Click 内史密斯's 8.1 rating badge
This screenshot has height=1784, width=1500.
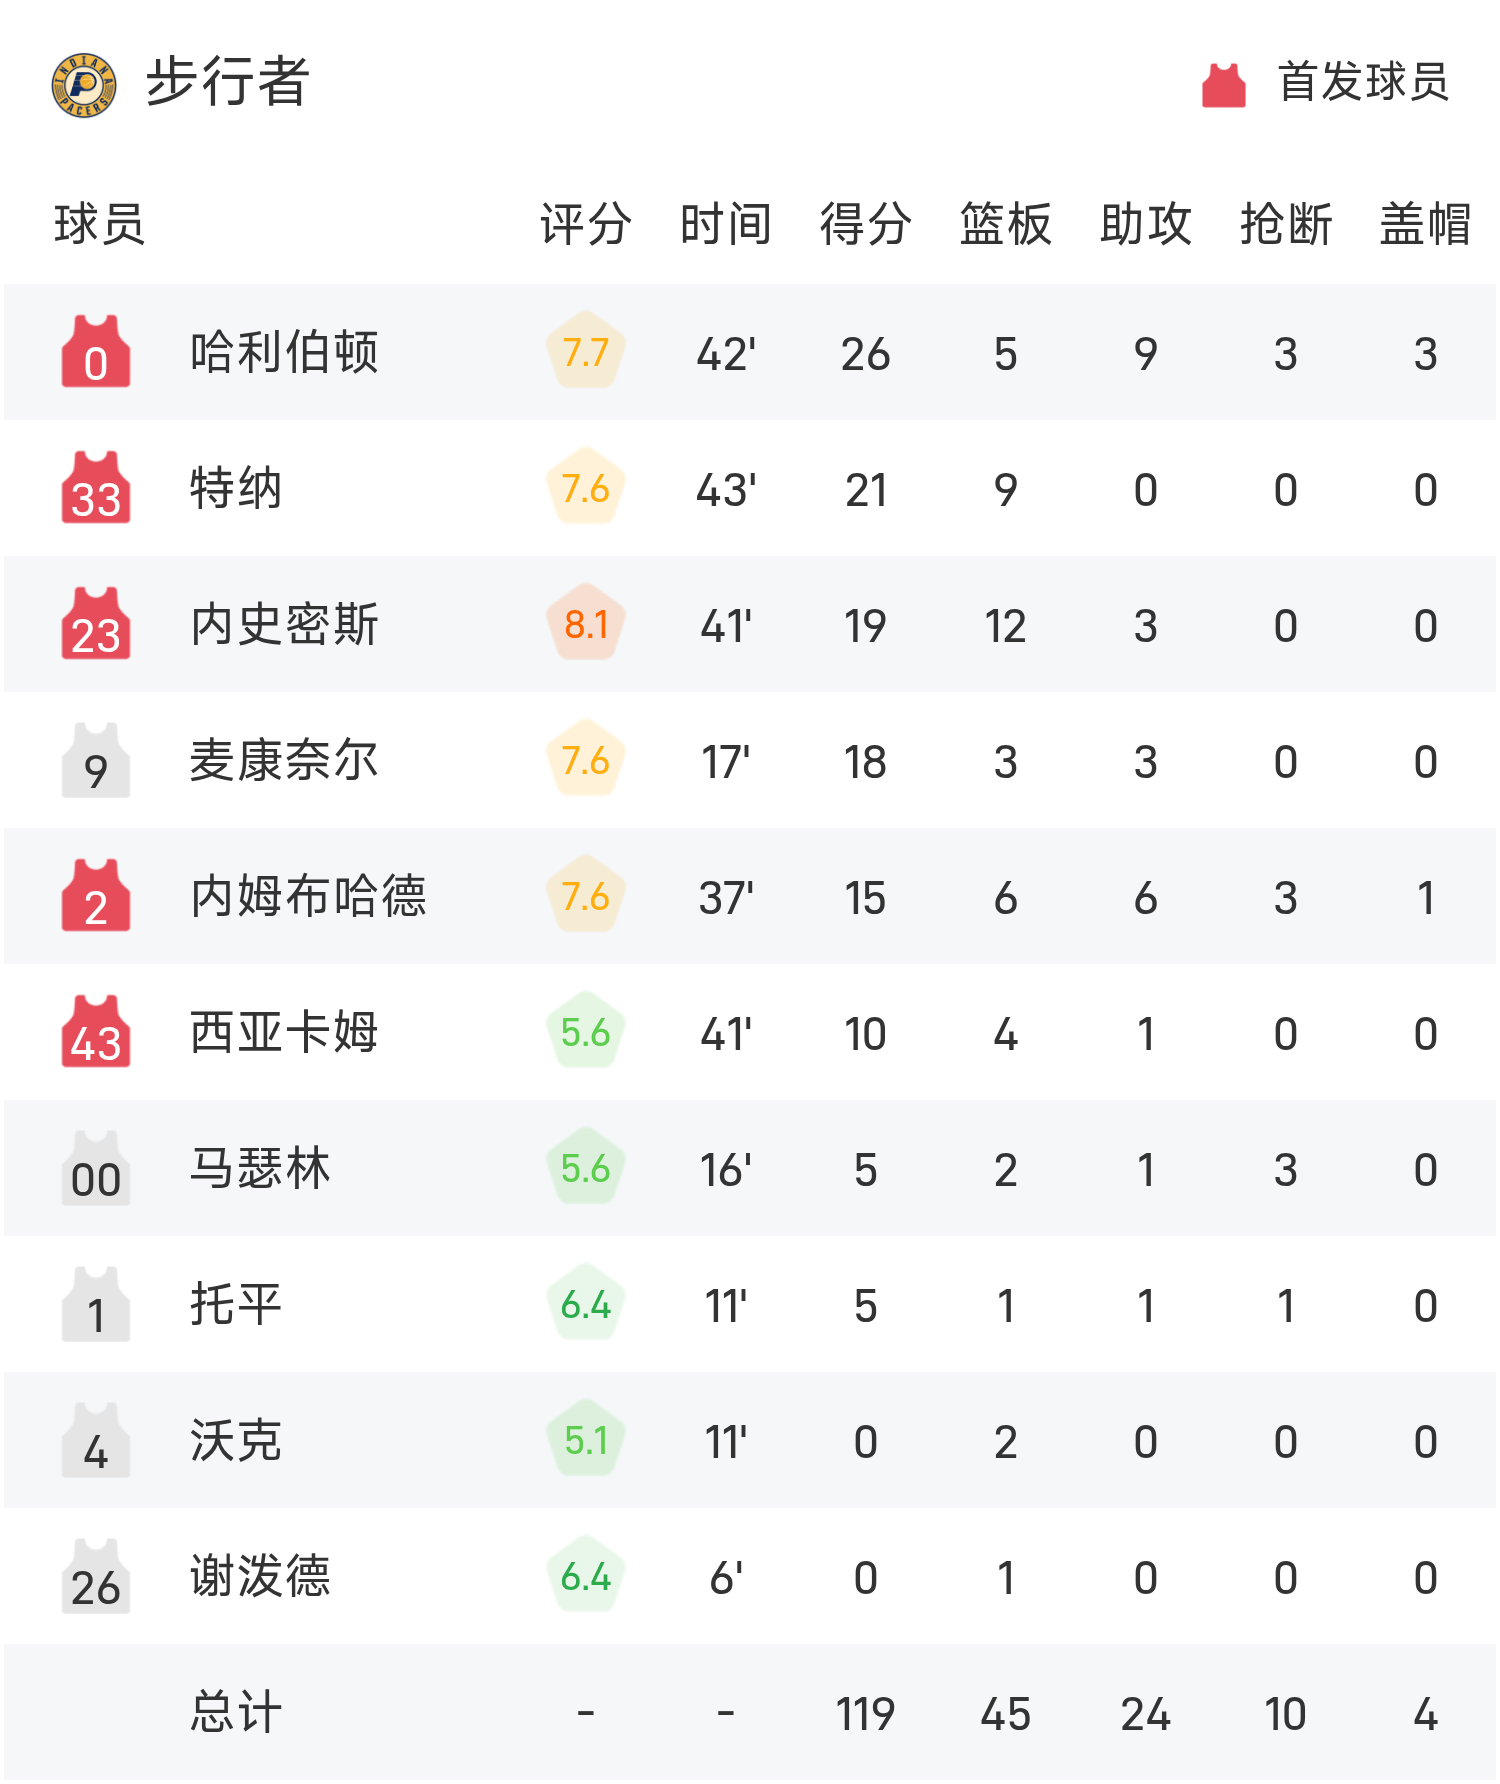[x=586, y=624]
